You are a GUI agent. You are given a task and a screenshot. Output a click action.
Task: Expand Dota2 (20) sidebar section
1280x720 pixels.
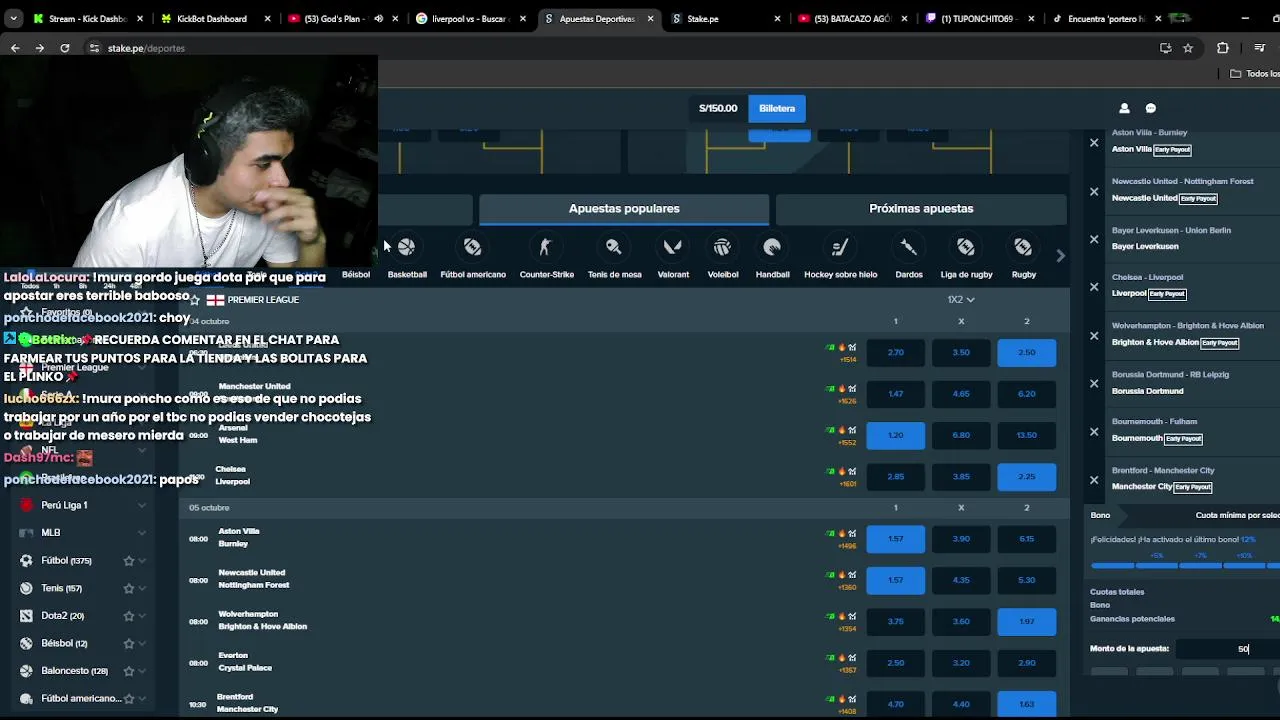(x=142, y=616)
